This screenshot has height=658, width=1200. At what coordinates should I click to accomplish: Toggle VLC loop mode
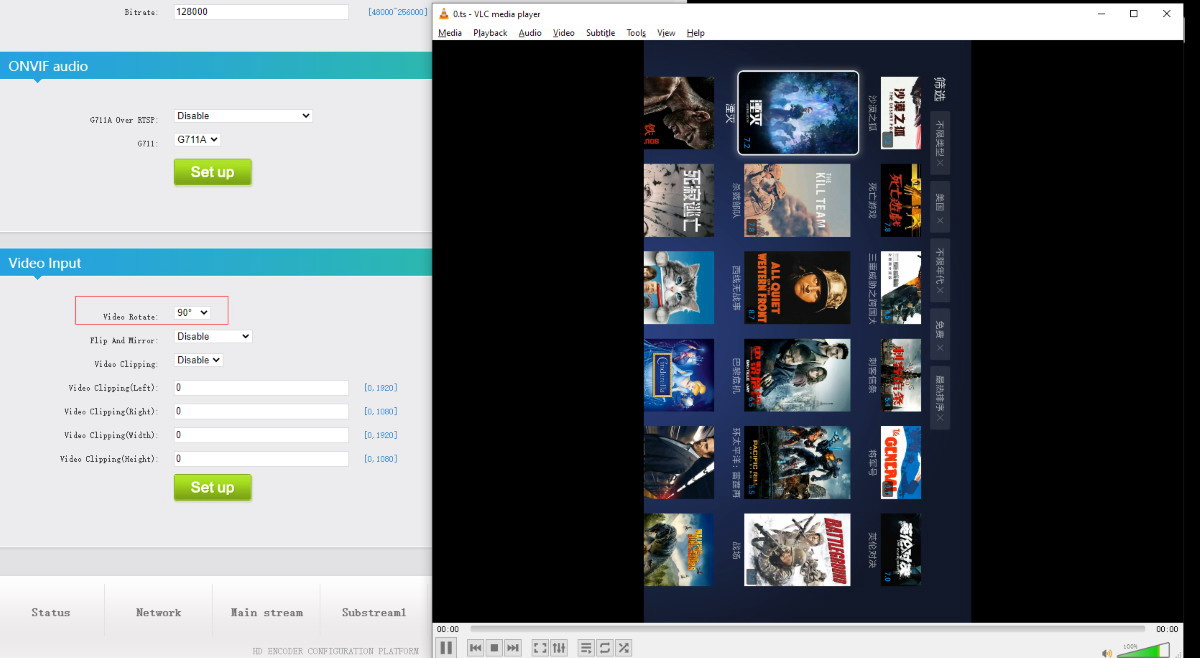click(605, 648)
